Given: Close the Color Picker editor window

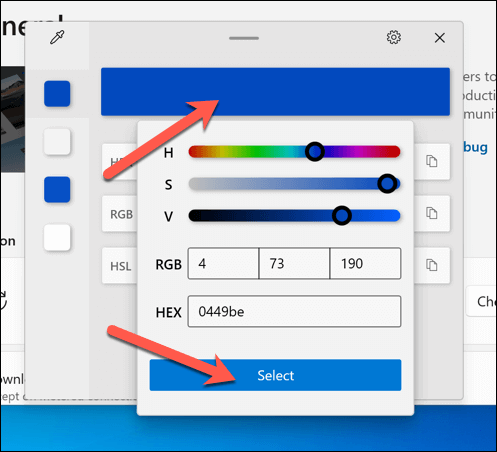Looking at the screenshot, I should 440,38.
